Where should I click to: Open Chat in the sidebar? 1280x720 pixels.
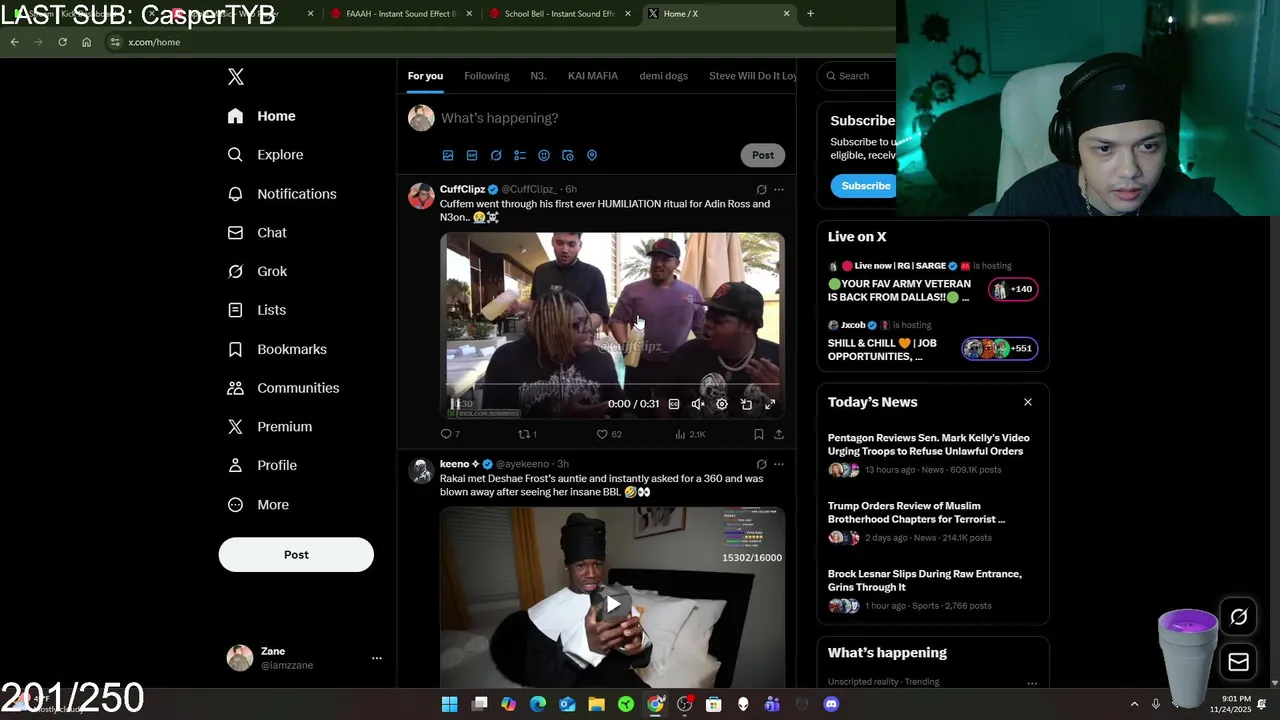click(257, 233)
